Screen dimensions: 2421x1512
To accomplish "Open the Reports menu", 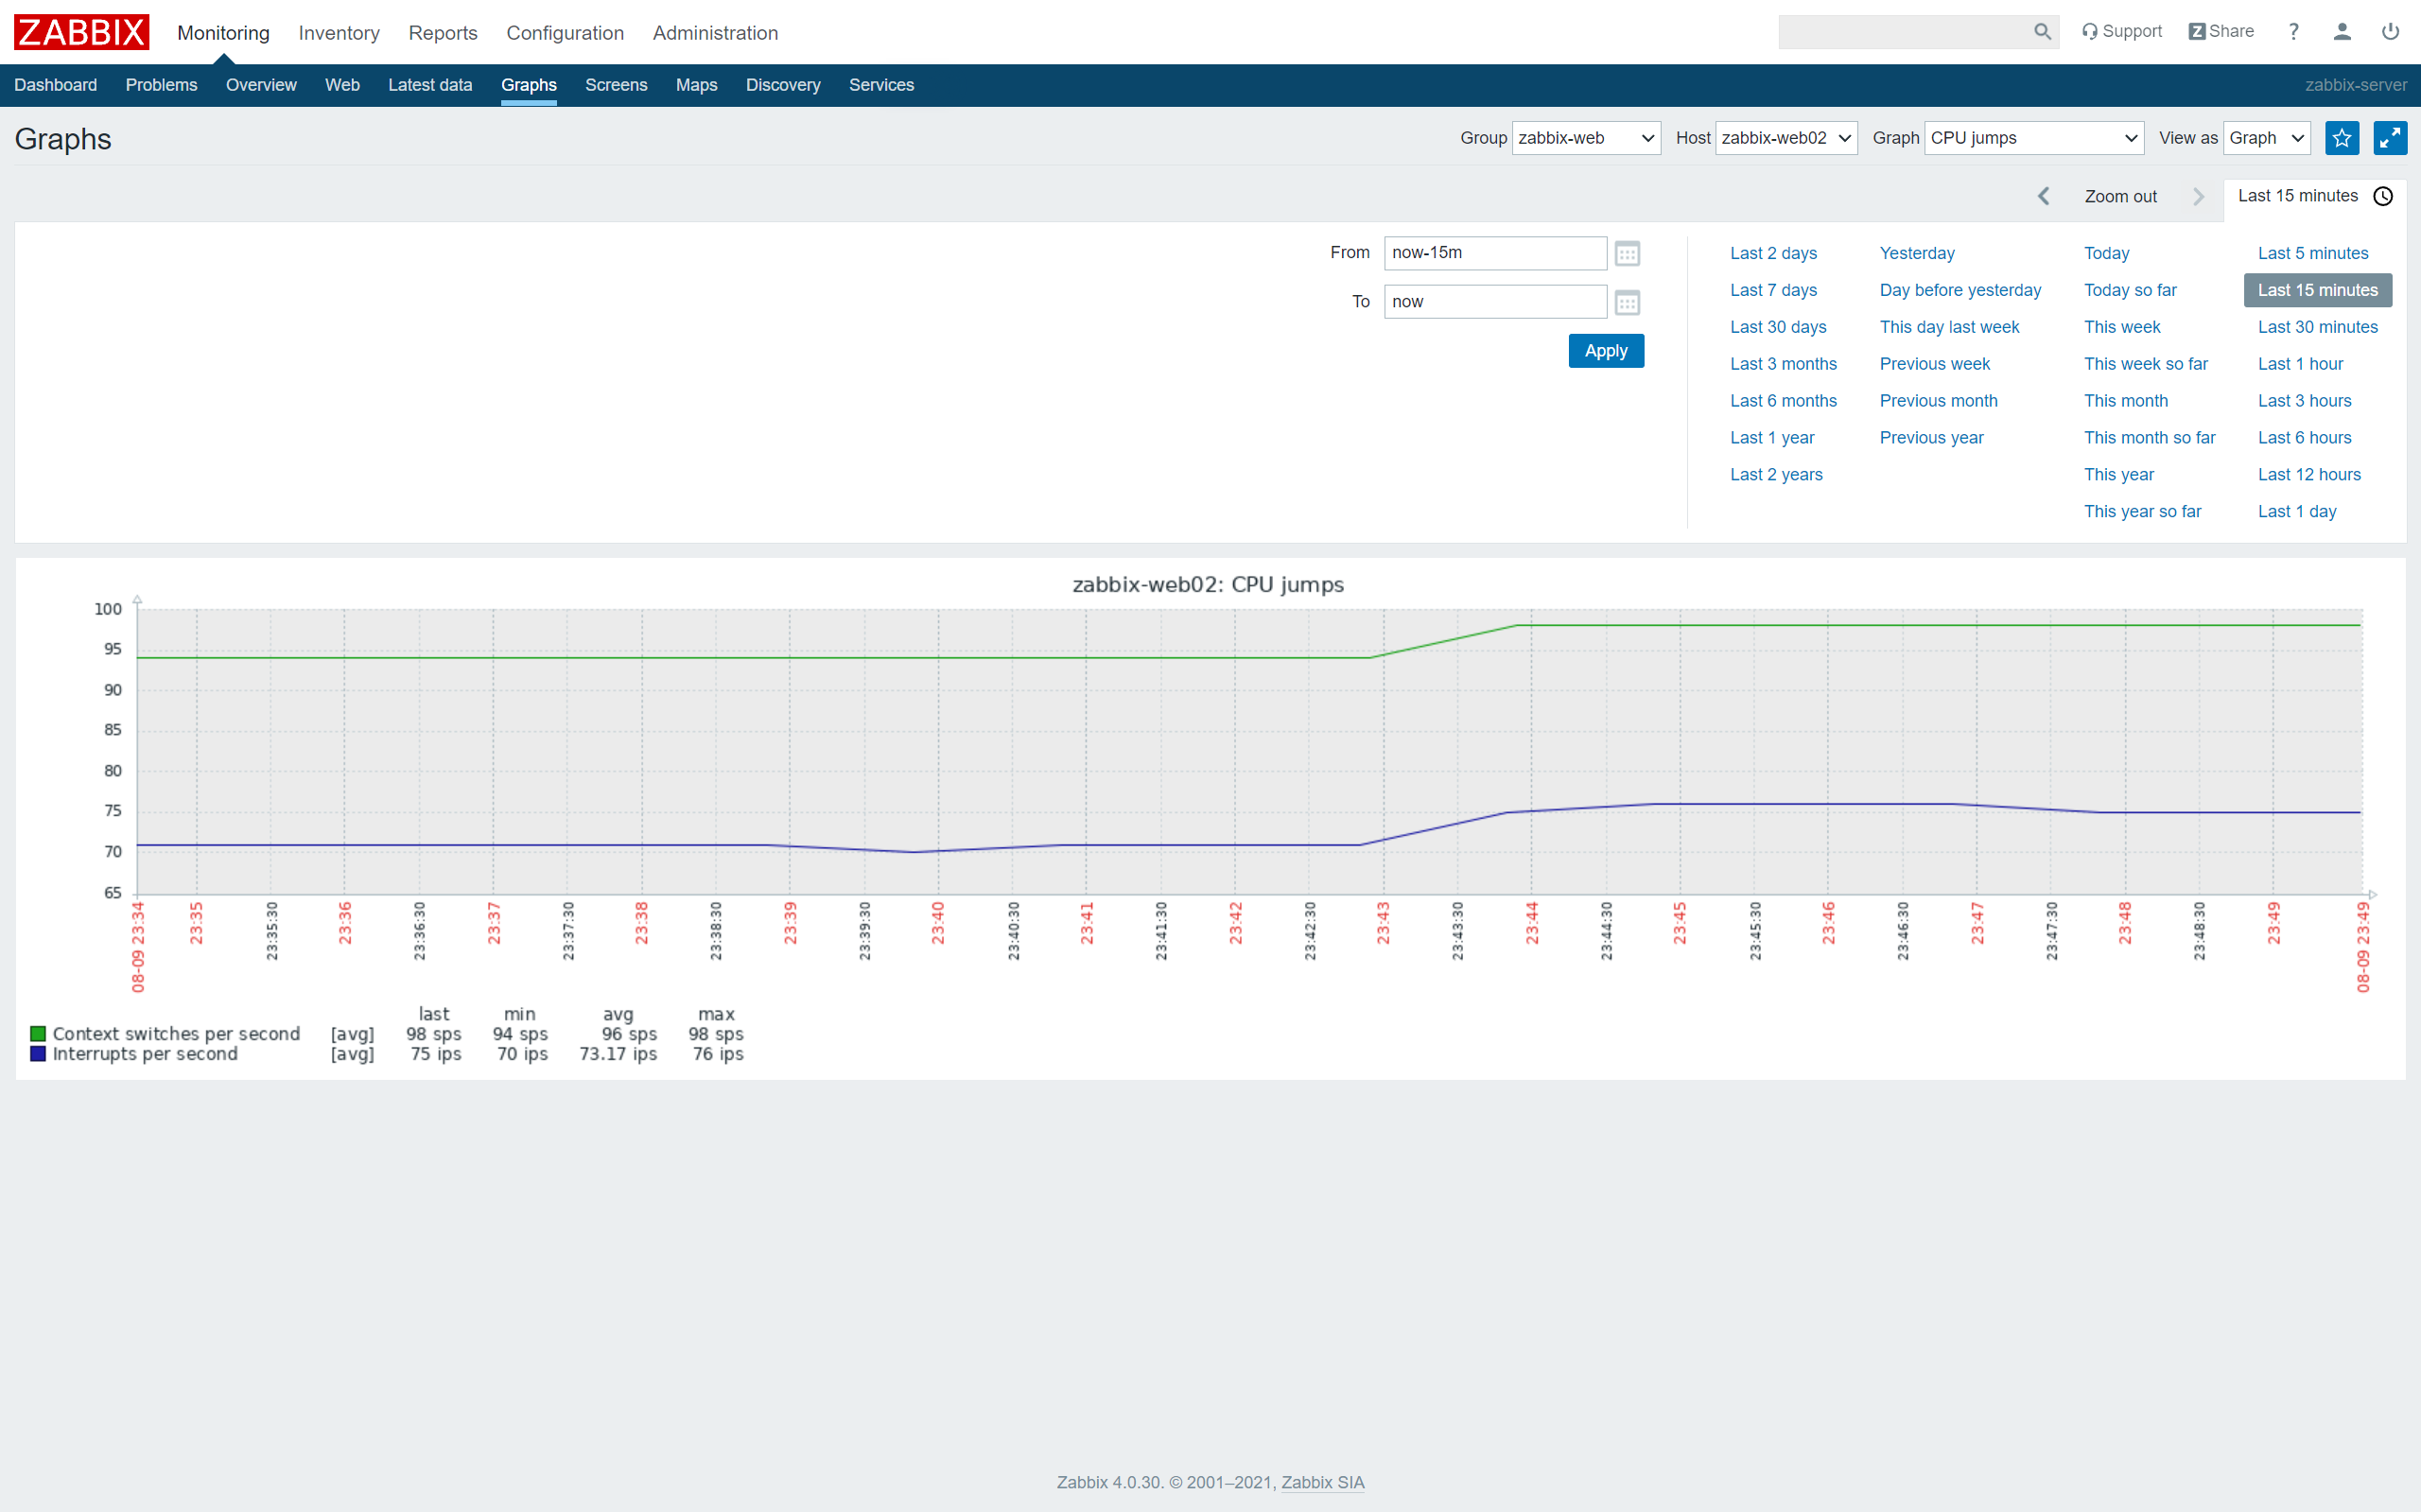I will pyautogui.click(x=443, y=33).
